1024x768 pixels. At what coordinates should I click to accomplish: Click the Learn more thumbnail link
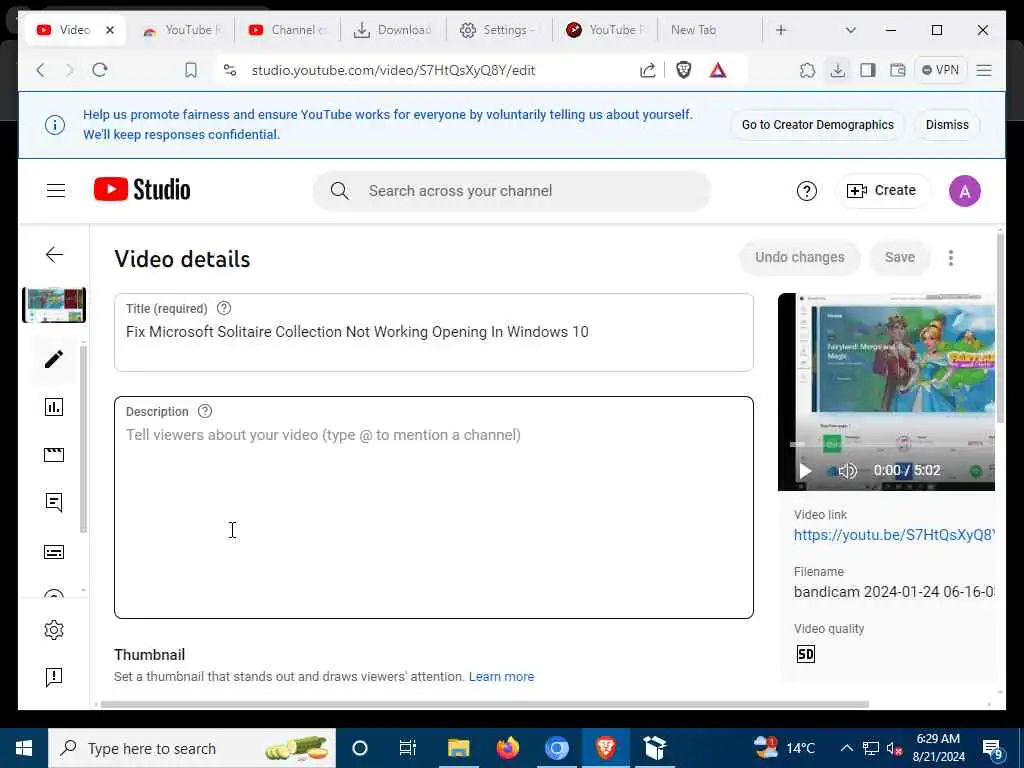502,677
